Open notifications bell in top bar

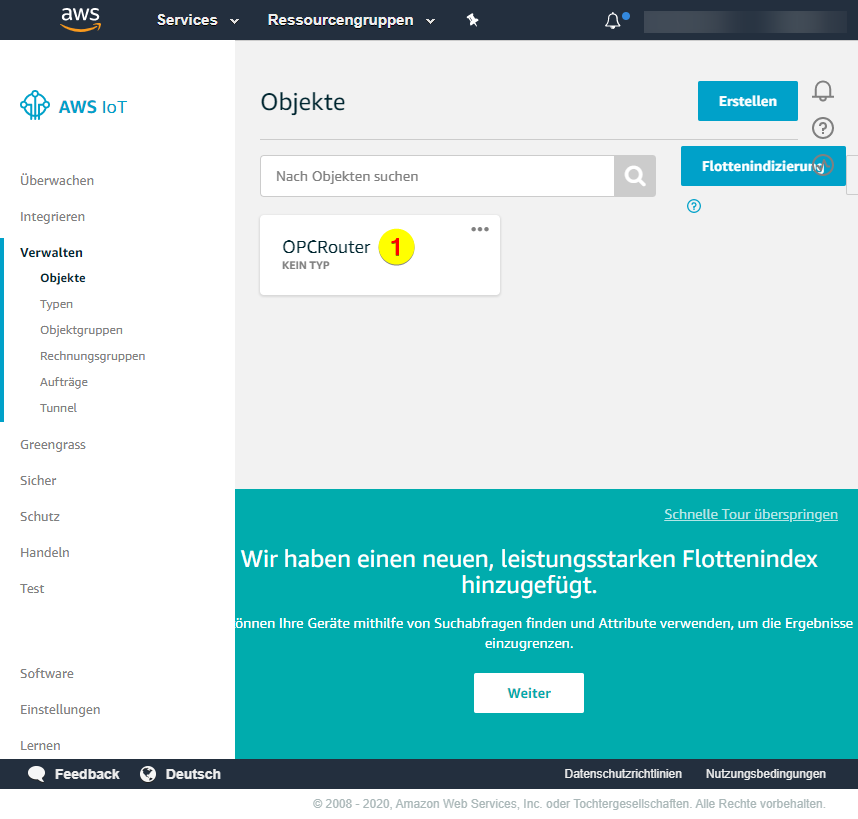(613, 21)
